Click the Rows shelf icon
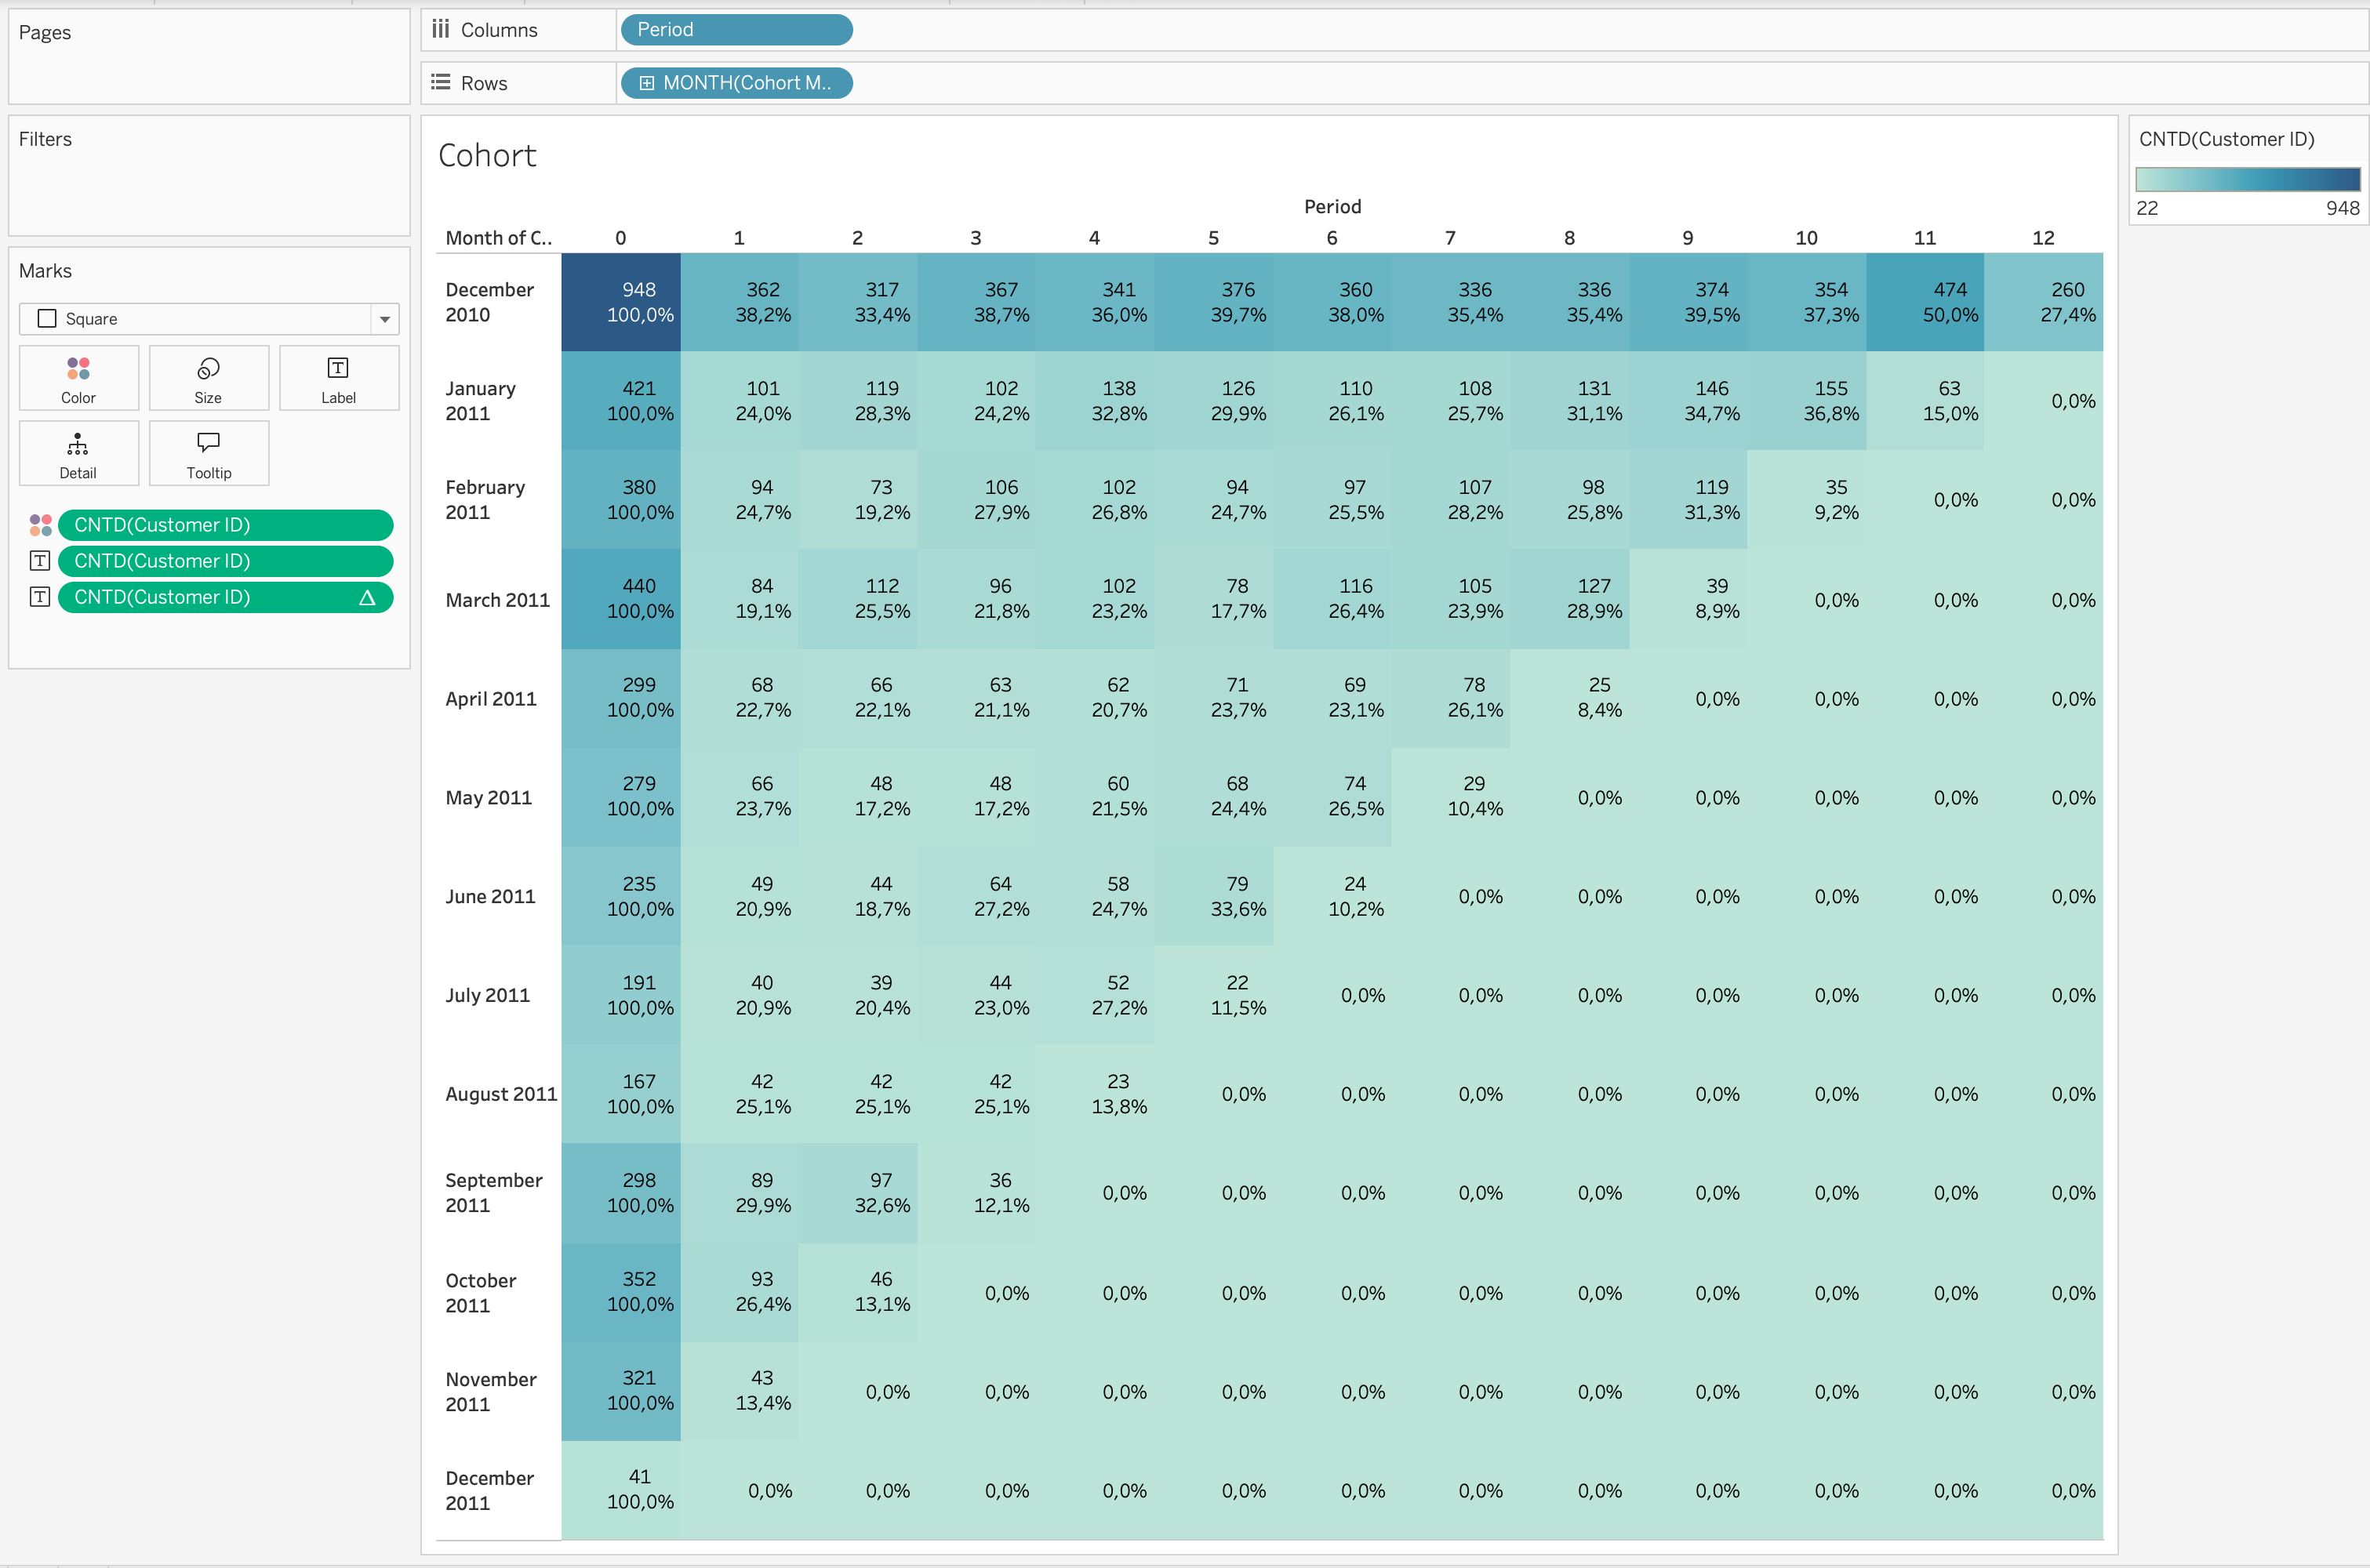 pyautogui.click(x=440, y=83)
